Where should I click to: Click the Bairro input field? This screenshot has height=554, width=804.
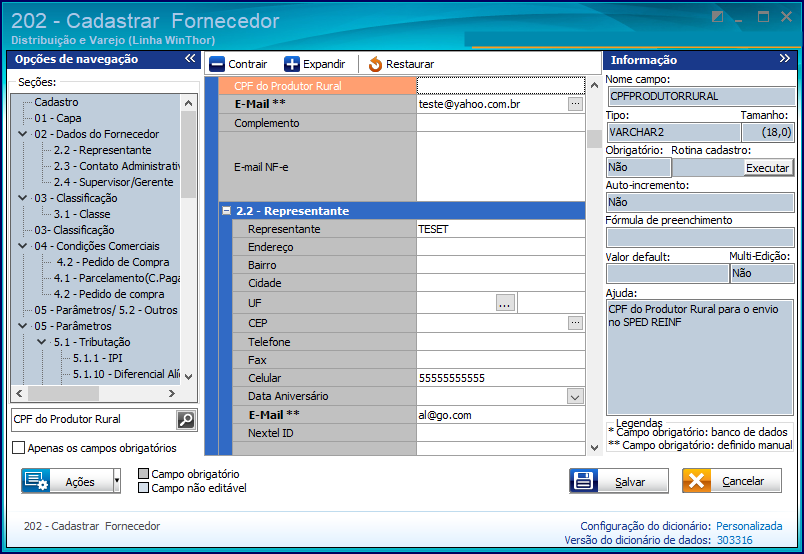point(500,265)
